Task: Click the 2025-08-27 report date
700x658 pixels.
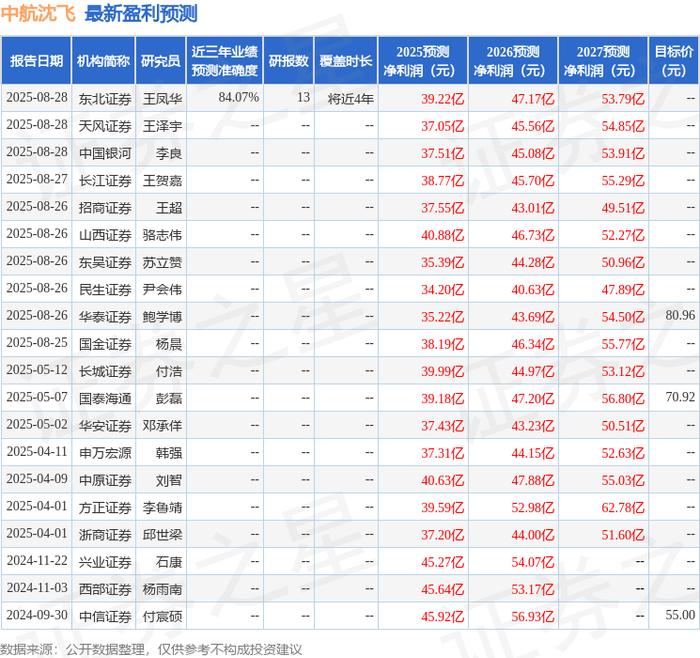Action: 37,179
